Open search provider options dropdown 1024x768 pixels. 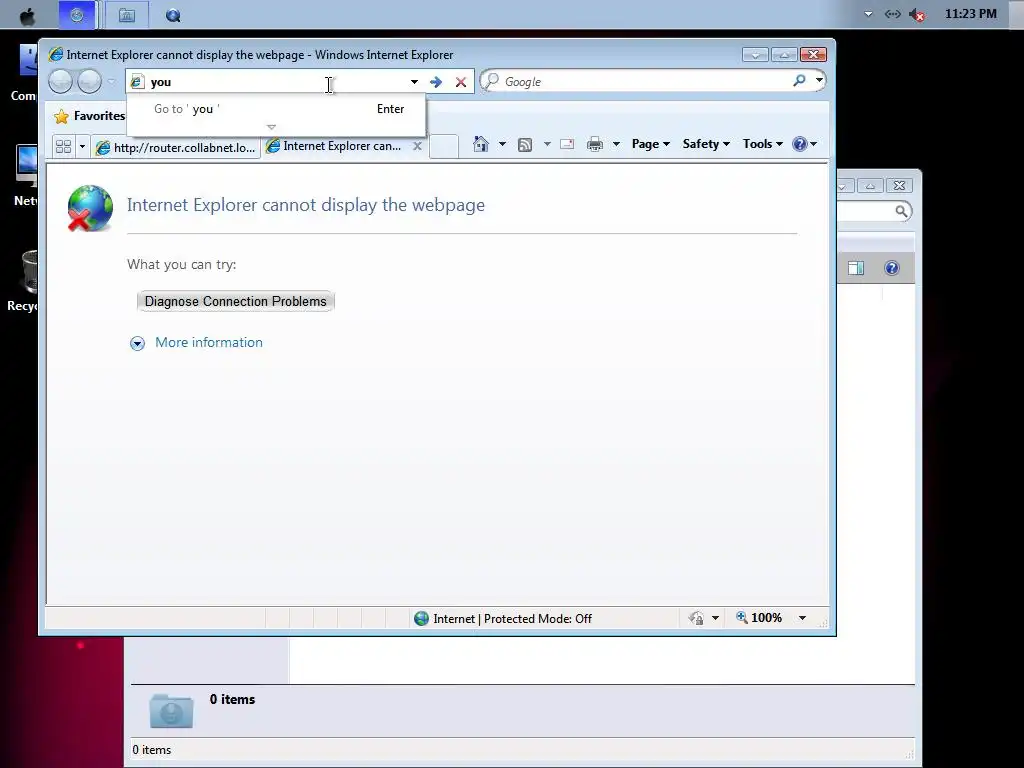pyautogui.click(x=819, y=81)
